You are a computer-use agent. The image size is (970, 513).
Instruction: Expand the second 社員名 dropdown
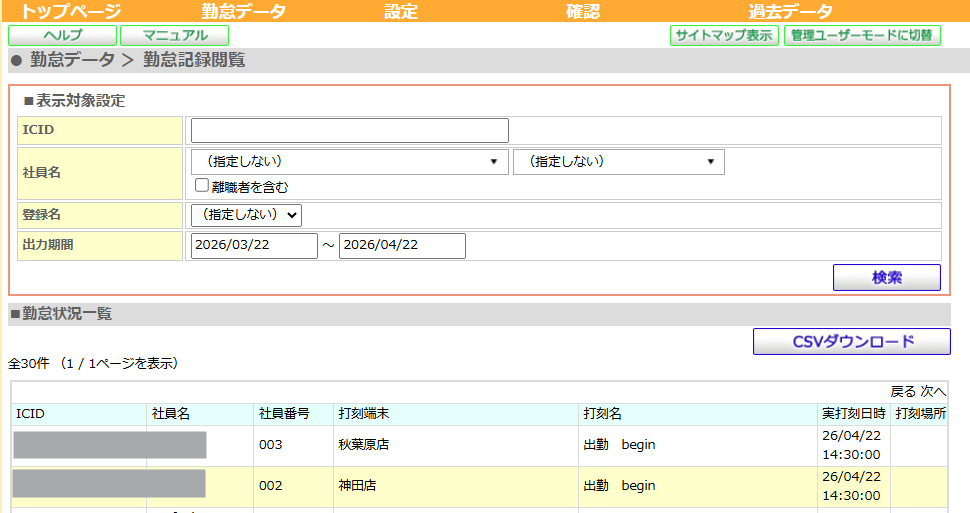point(618,162)
